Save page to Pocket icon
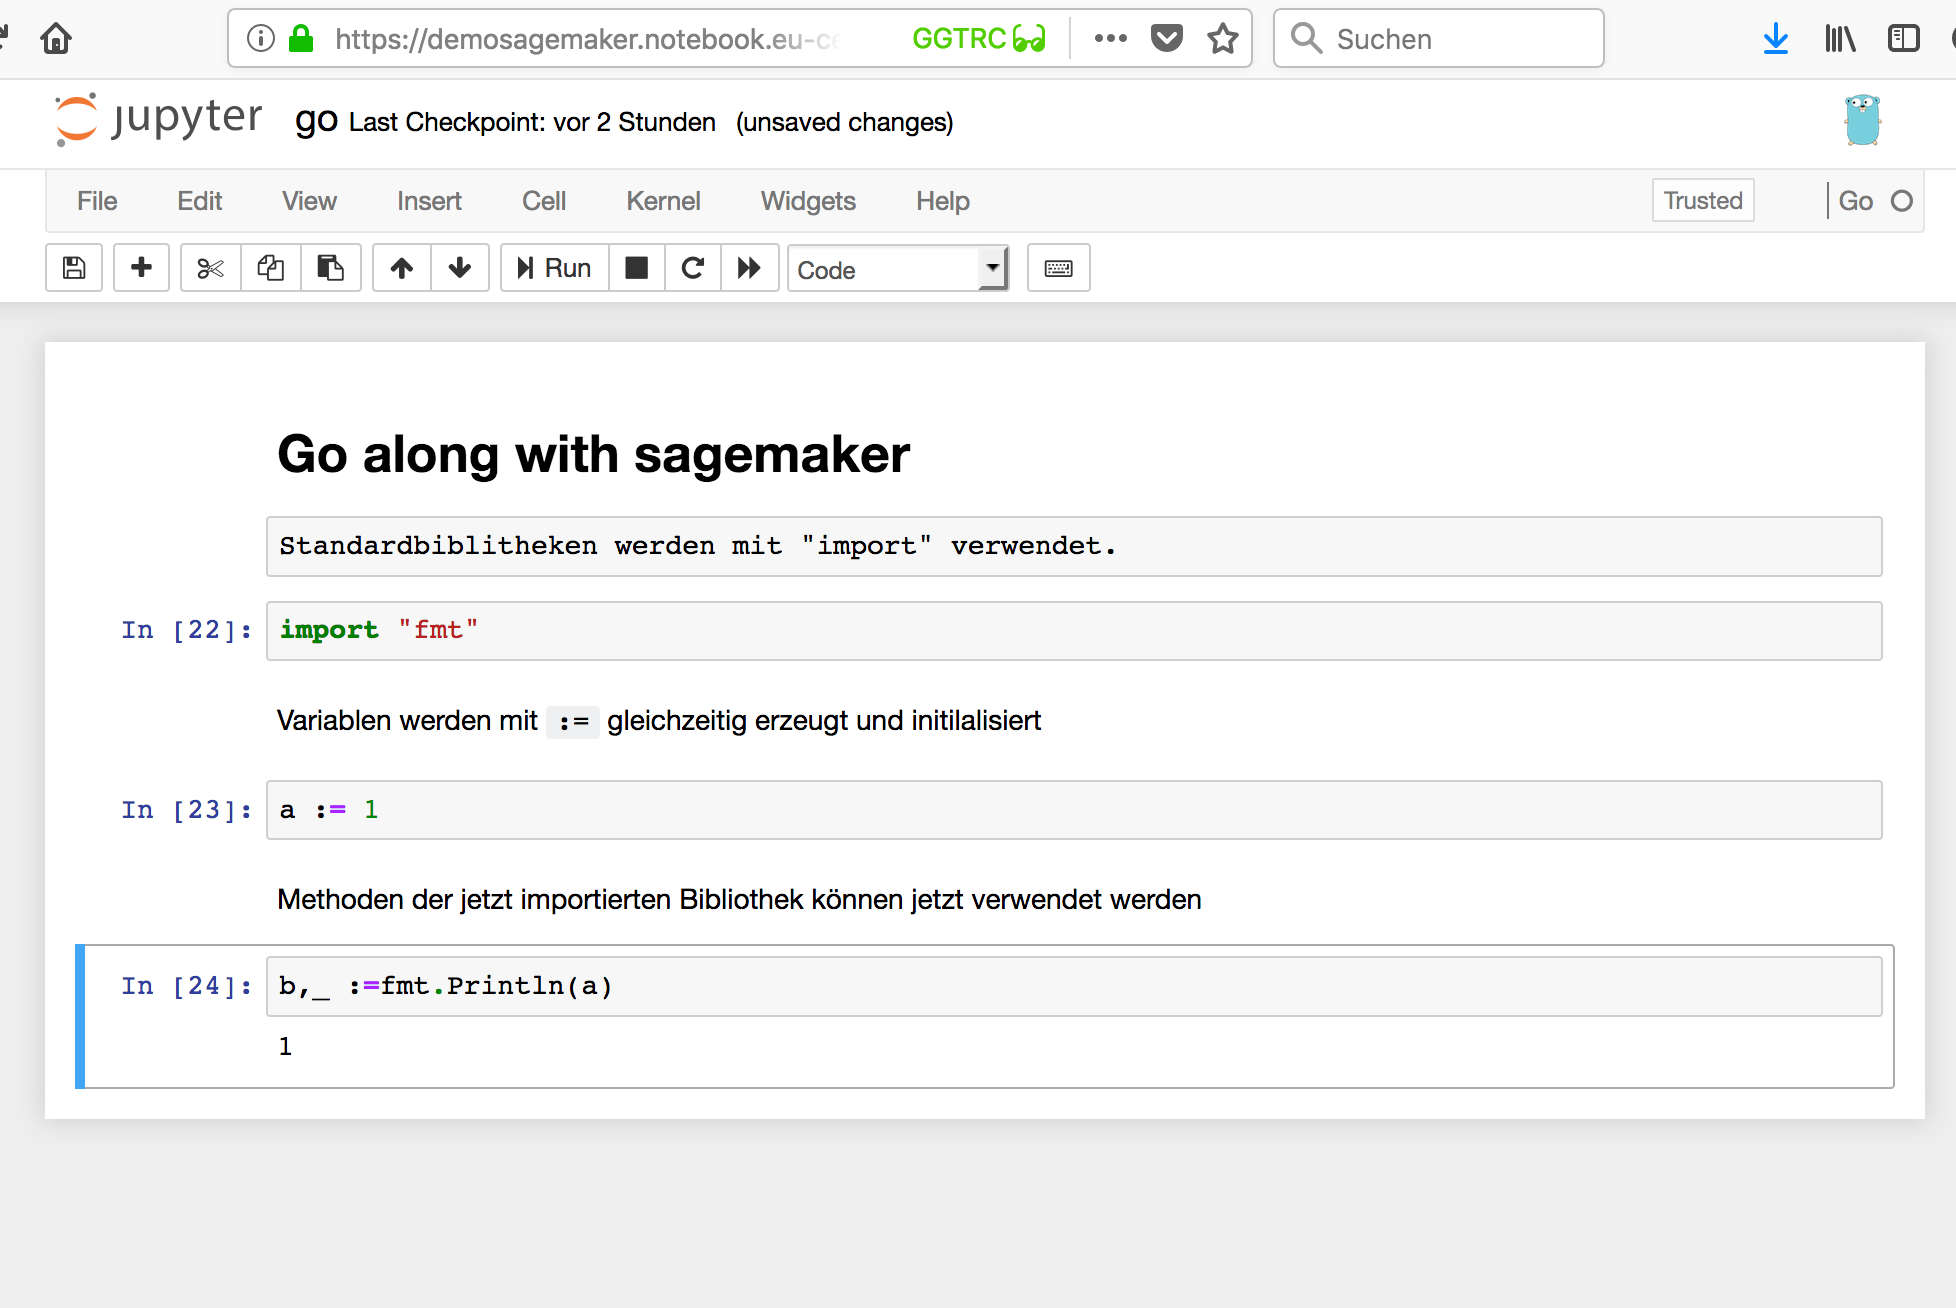The height and width of the screenshot is (1308, 1956). [x=1166, y=39]
